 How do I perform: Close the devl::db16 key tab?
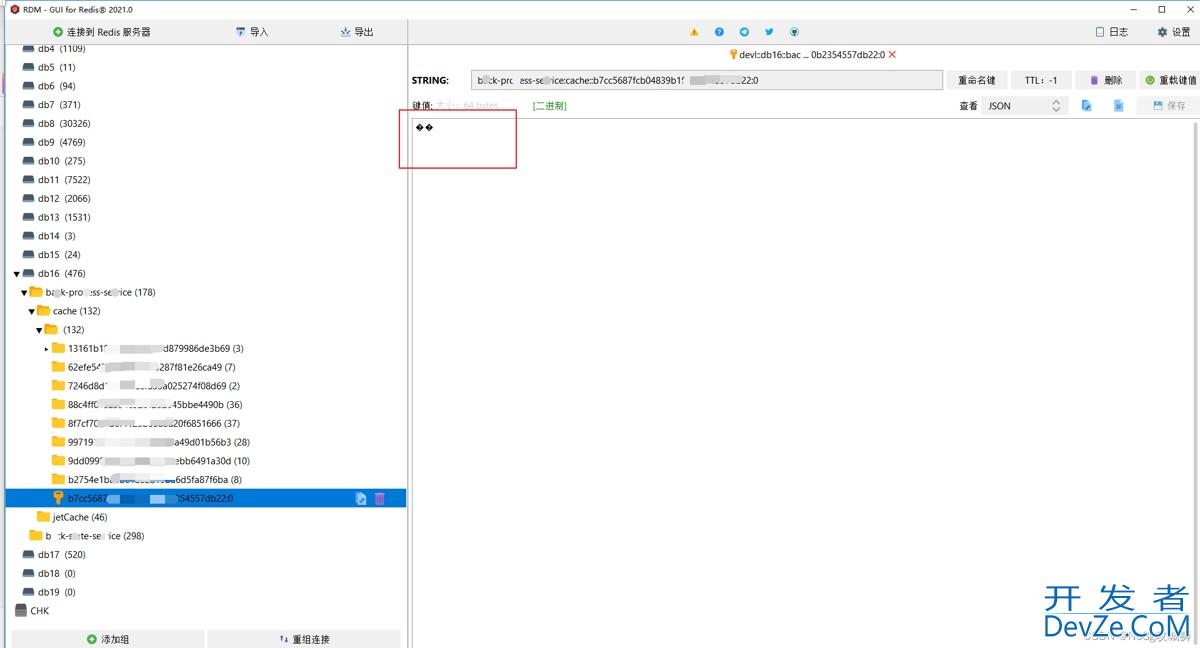892,55
